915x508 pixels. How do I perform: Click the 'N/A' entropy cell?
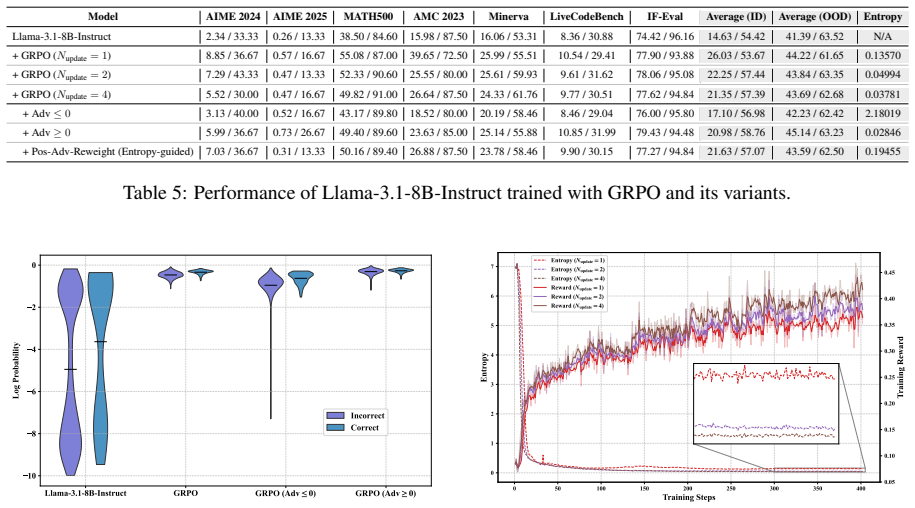882,36
